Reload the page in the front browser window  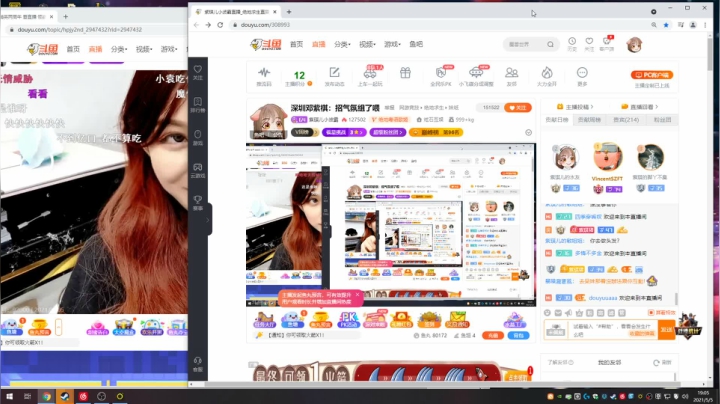[x=220, y=25]
